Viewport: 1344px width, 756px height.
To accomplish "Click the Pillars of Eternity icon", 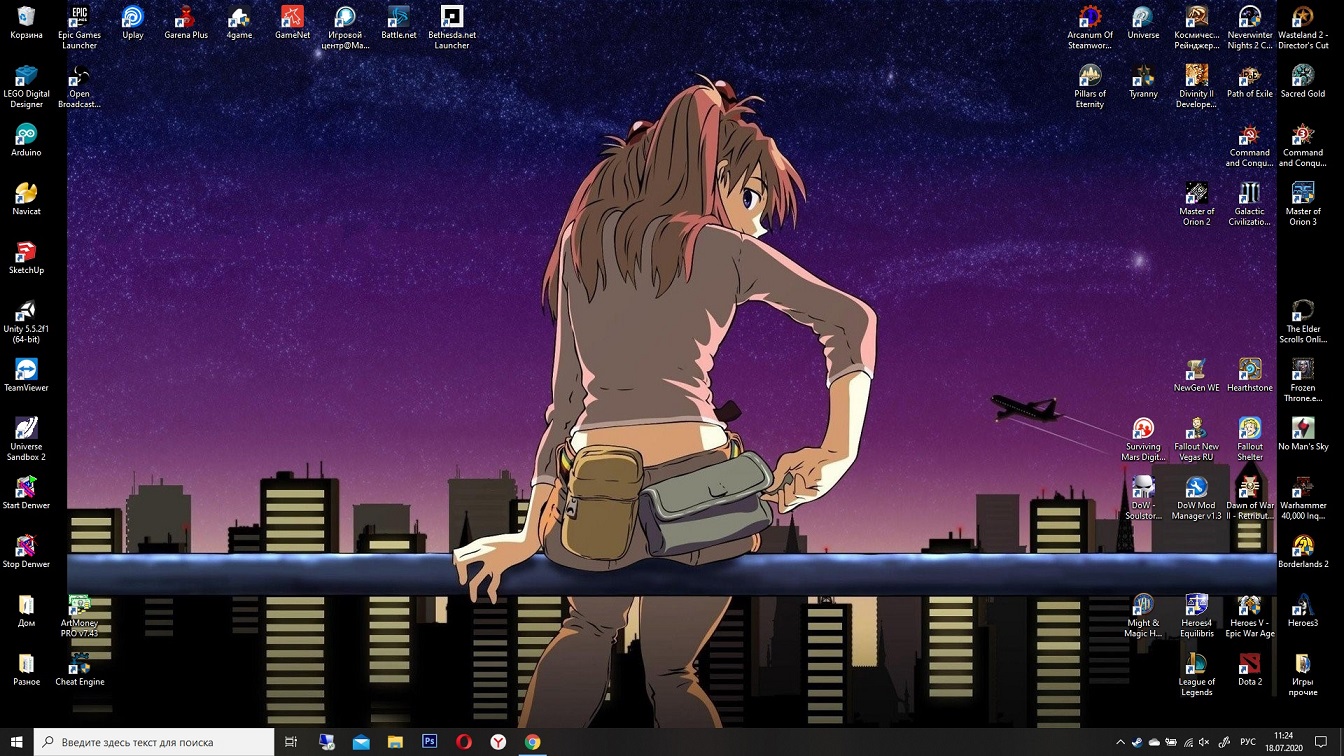I will (1090, 87).
